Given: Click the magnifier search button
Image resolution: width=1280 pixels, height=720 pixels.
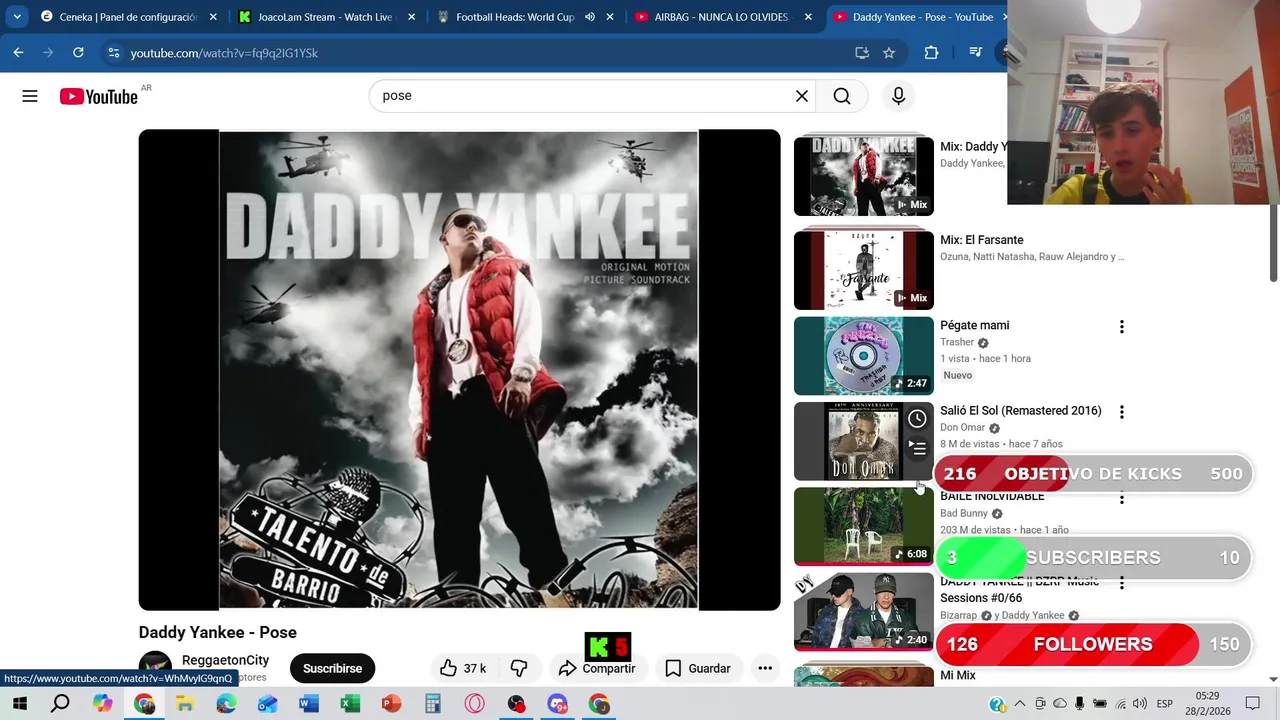Looking at the screenshot, I should point(842,96).
